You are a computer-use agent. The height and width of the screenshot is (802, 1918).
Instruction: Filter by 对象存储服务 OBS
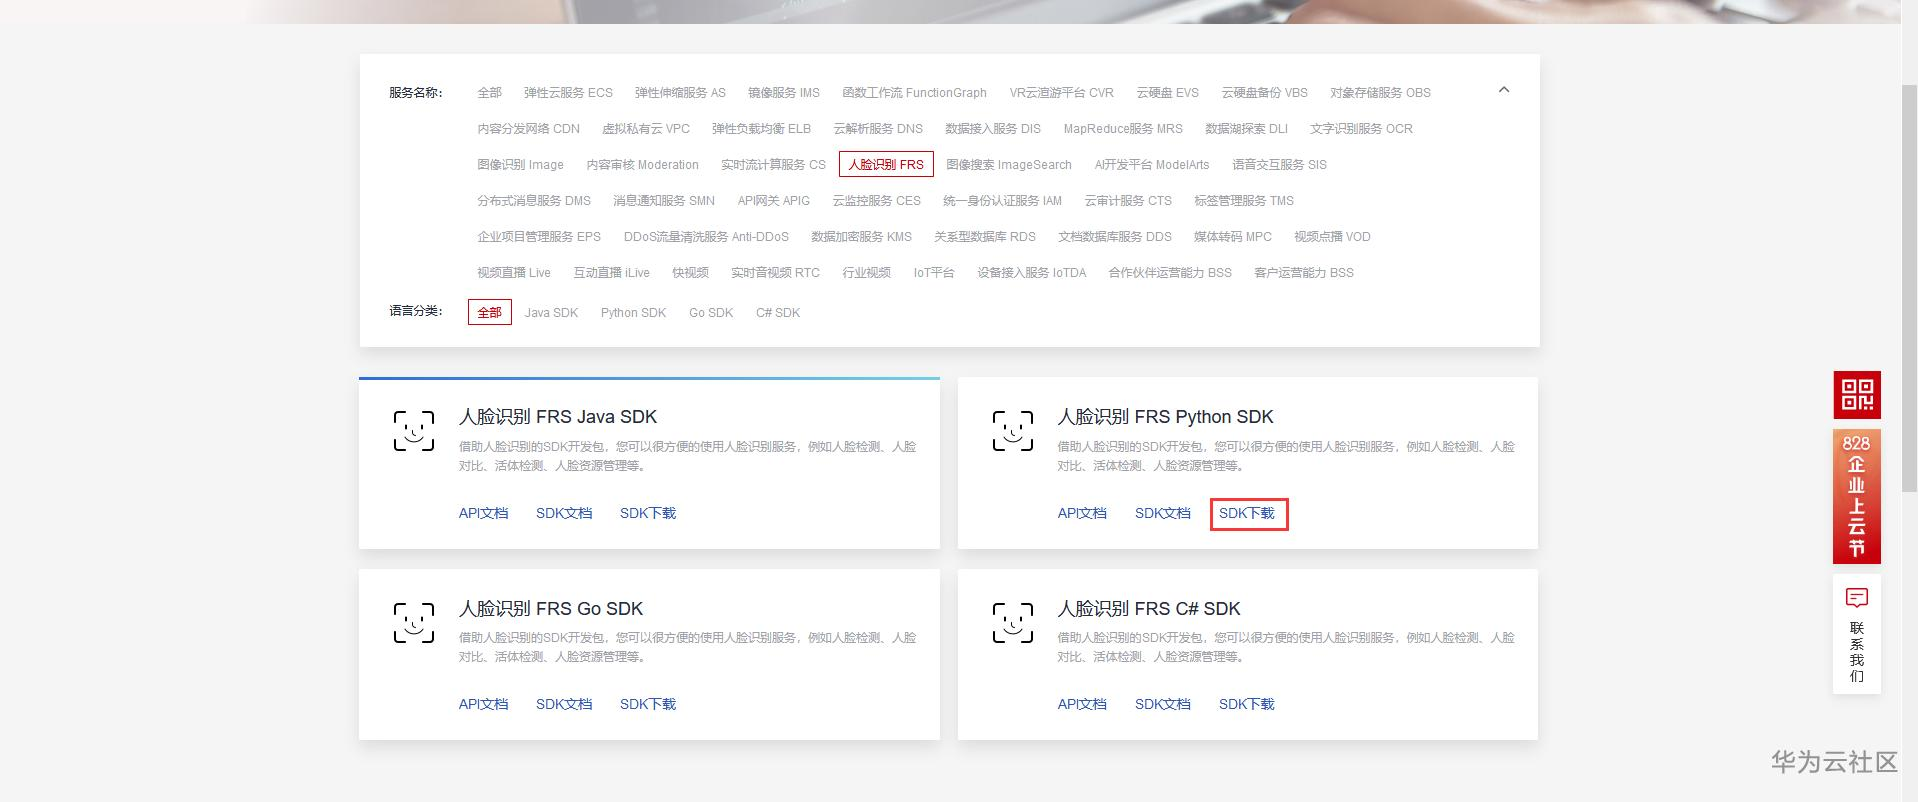1380,93
